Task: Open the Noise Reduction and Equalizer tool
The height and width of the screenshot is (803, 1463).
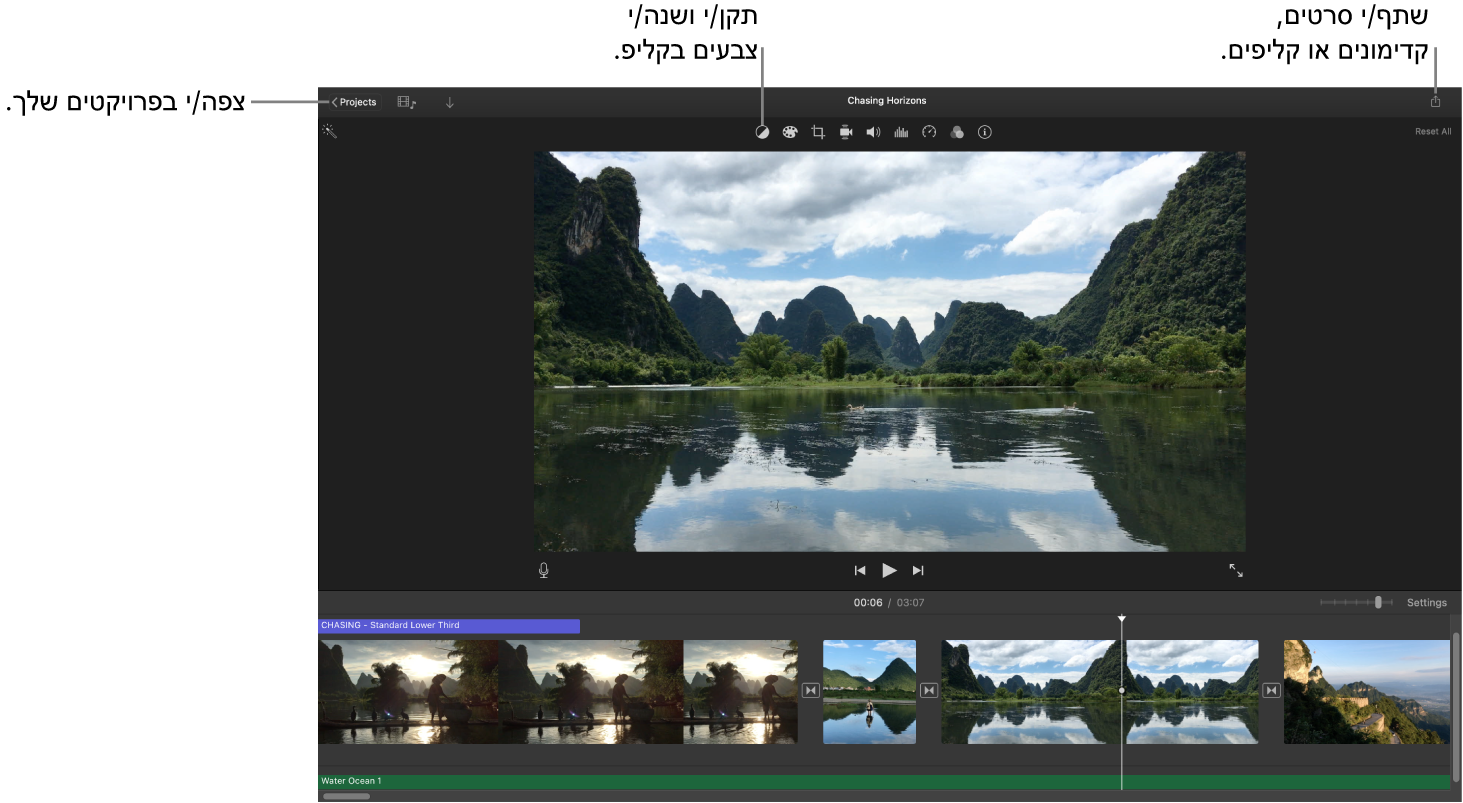Action: [900, 131]
